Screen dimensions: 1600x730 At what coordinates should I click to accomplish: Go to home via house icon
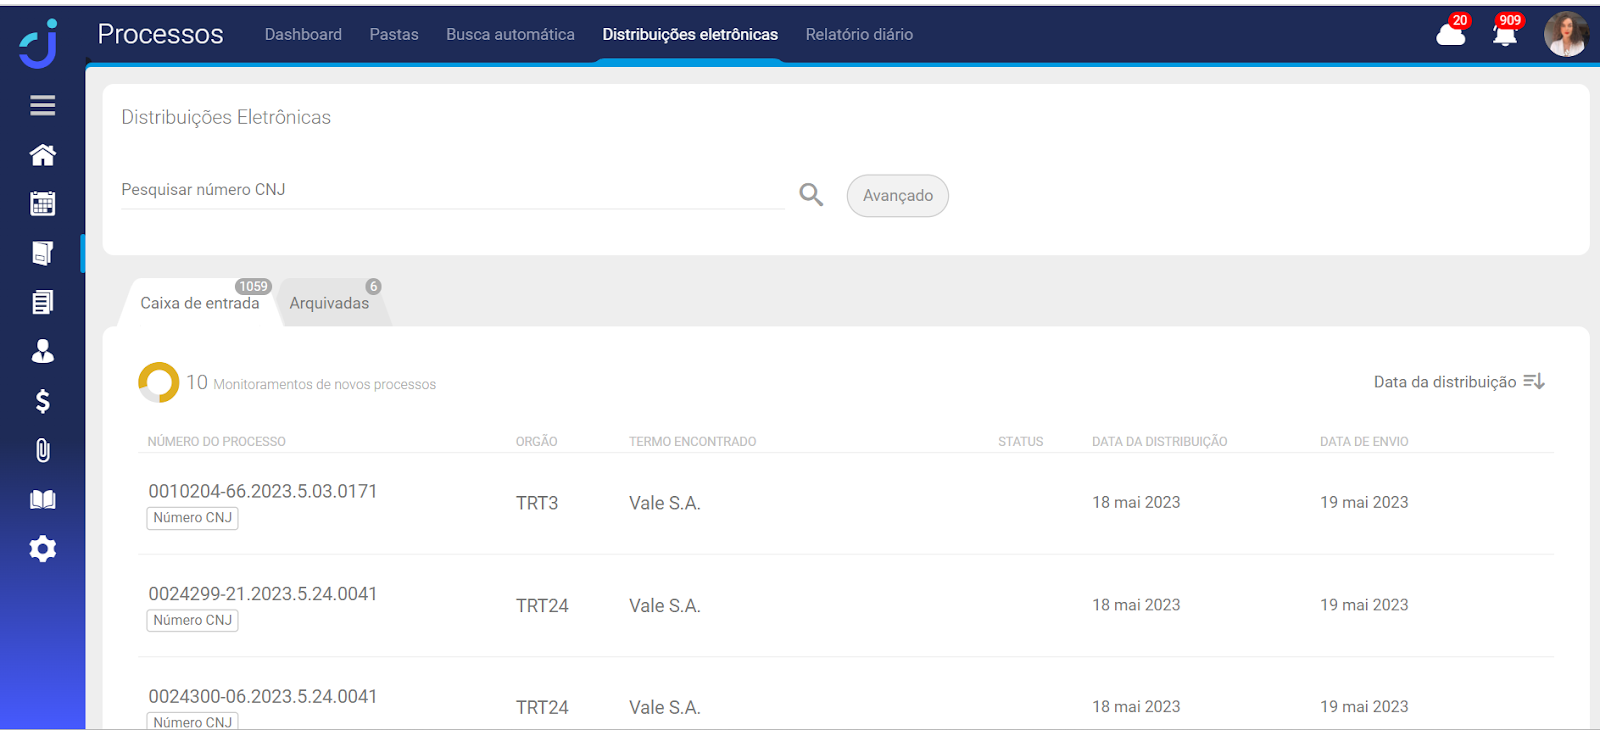[42, 155]
